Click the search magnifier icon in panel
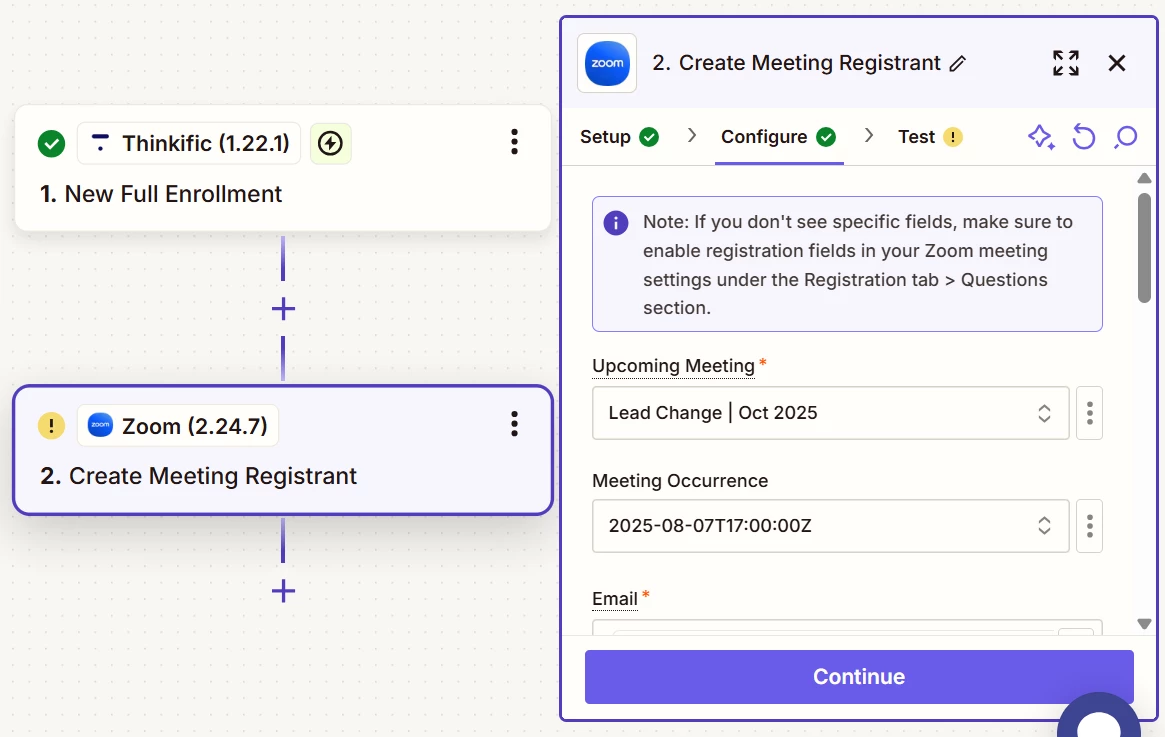 pyautogui.click(x=1126, y=137)
